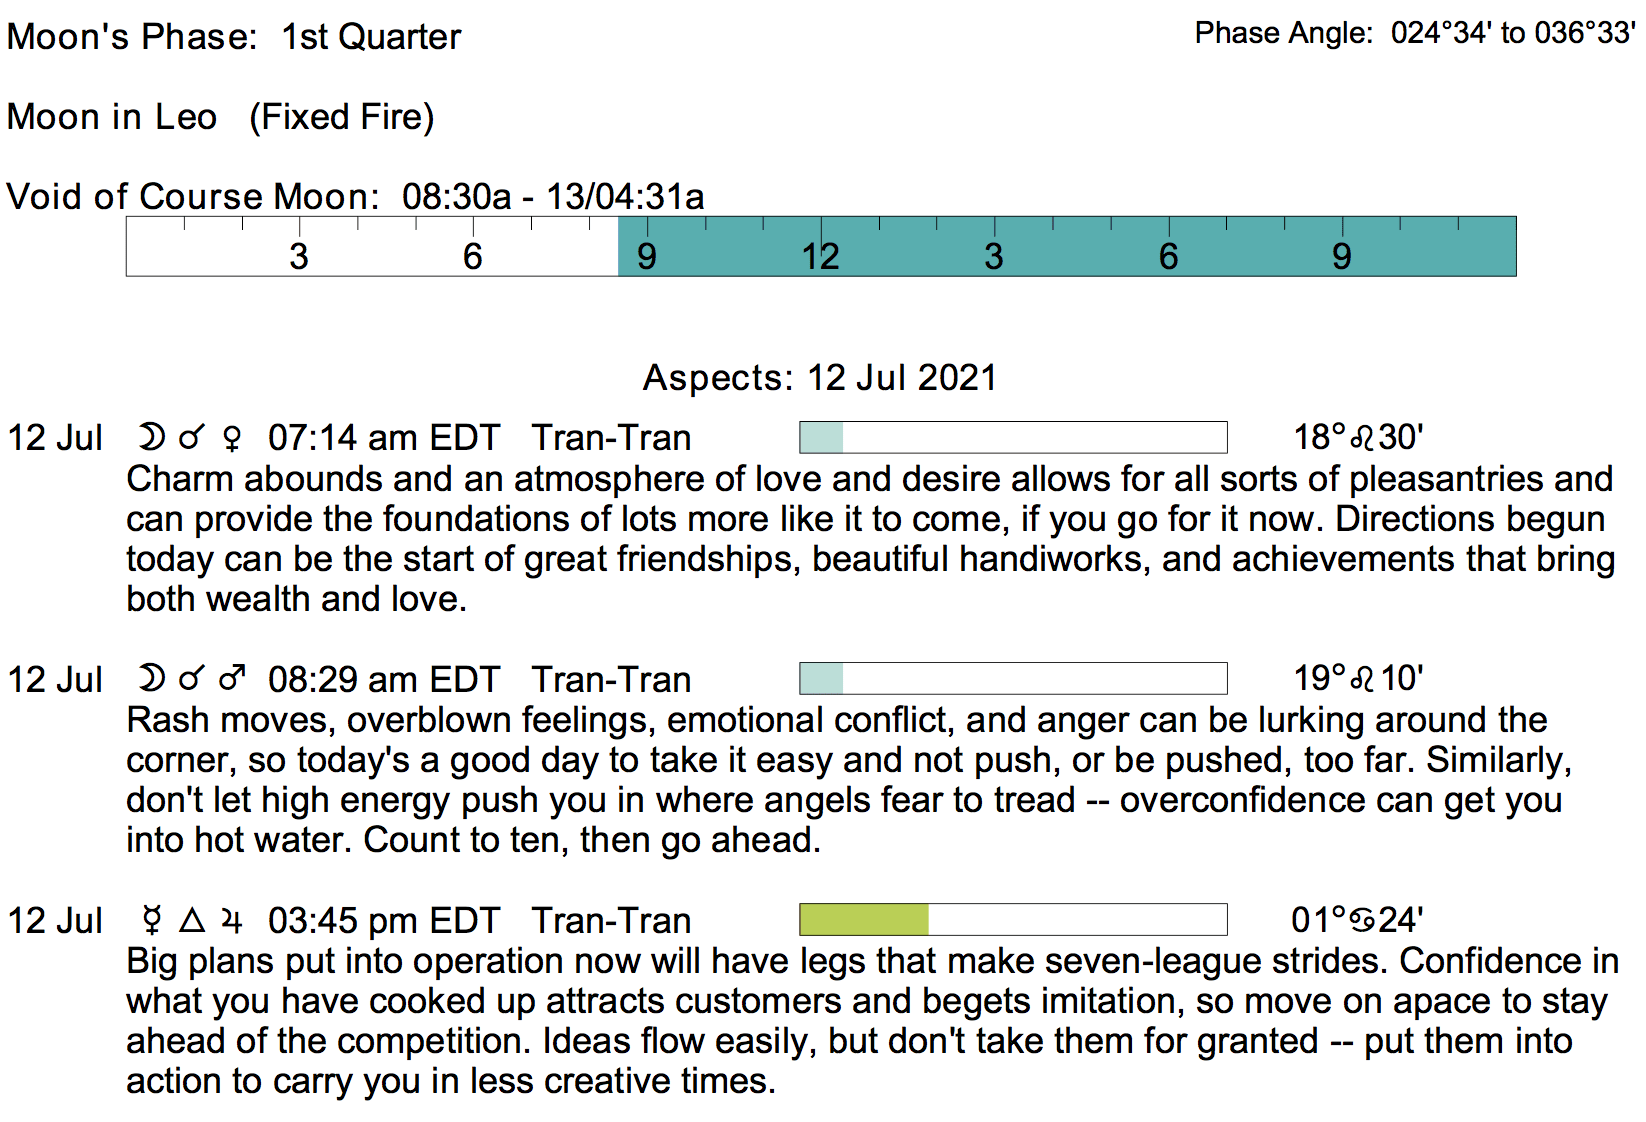Click the "Aspects: 12 Jul 2021" heading
Image resolution: width=1646 pixels, height=1122 pixels.
(x=820, y=378)
